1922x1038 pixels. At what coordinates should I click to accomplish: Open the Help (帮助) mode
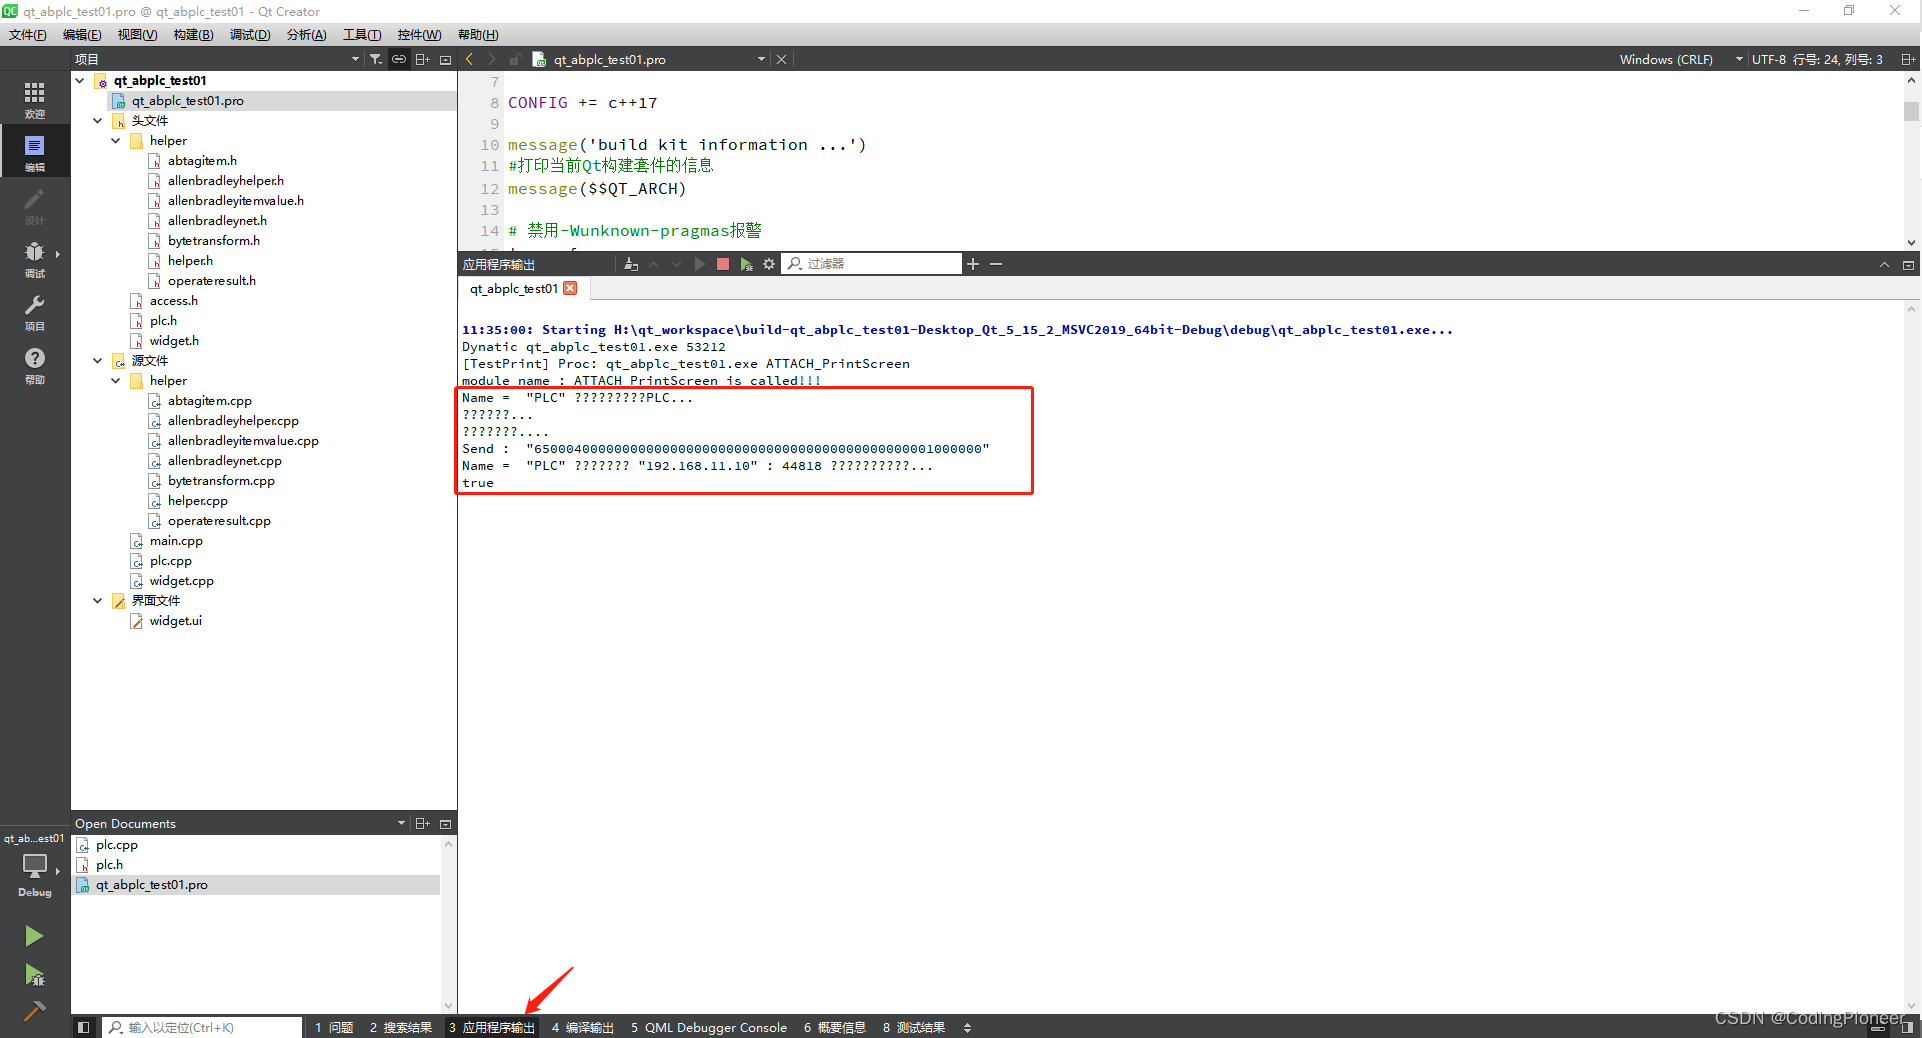pos(34,365)
